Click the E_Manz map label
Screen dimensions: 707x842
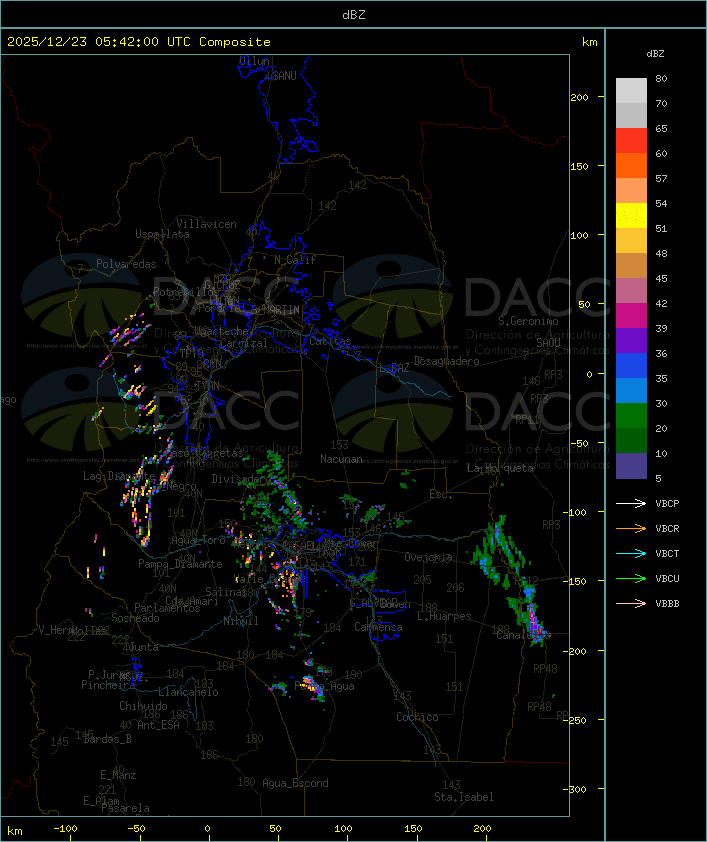118,775
